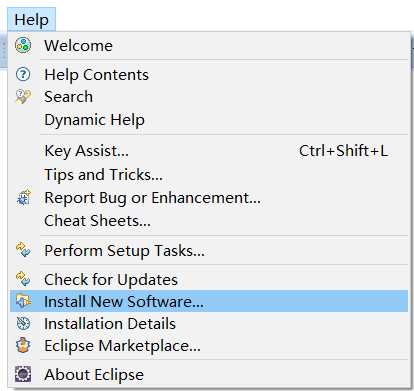This screenshot has width=414, height=391.
Task: Click the Install New Software icon
Action: pyautogui.click(x=23, y=301)
